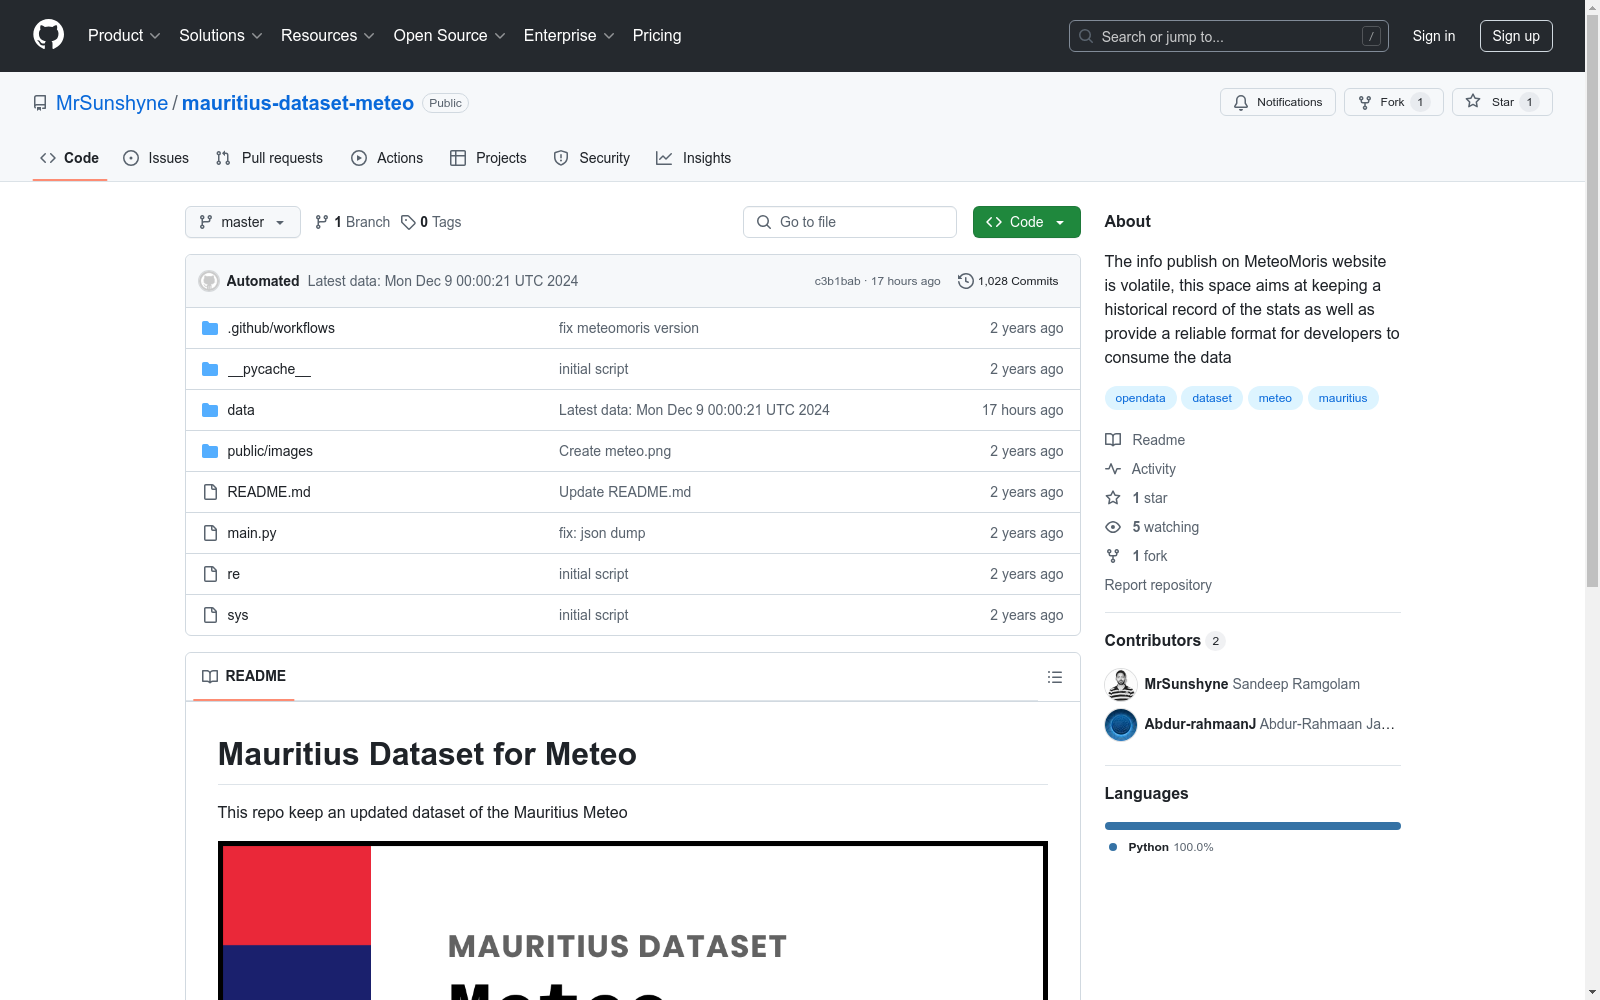Click the Readme book icon in About
Image resolution: width=1600 pixels, height=1000 pixels.
pyautogui.click(x=1113, y=440)
